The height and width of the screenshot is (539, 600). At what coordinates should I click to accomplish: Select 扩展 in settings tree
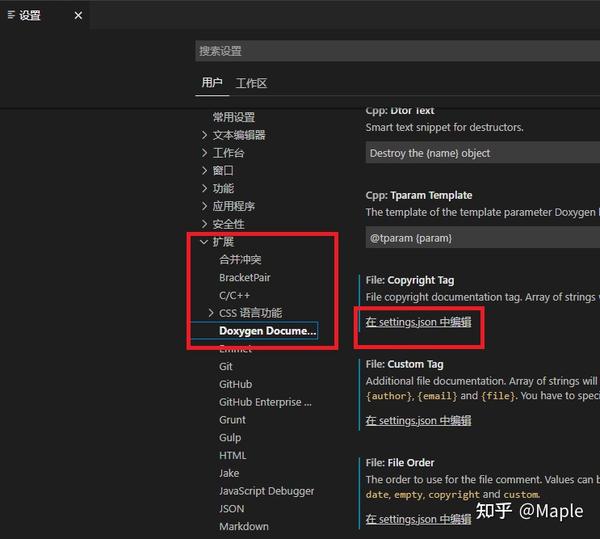point(223,242)
